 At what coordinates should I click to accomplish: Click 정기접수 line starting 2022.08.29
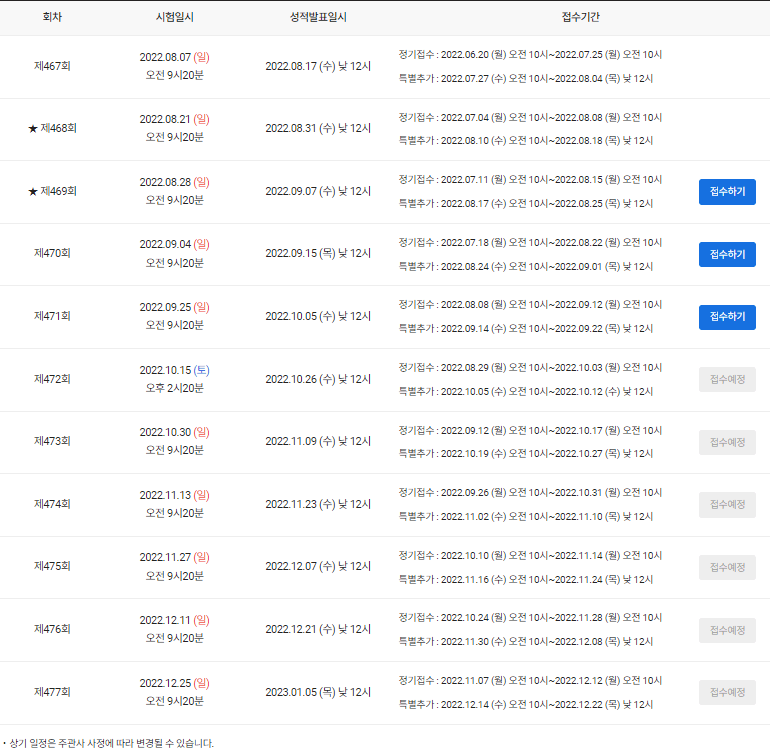pyautogui.click(x=530, y=368)
